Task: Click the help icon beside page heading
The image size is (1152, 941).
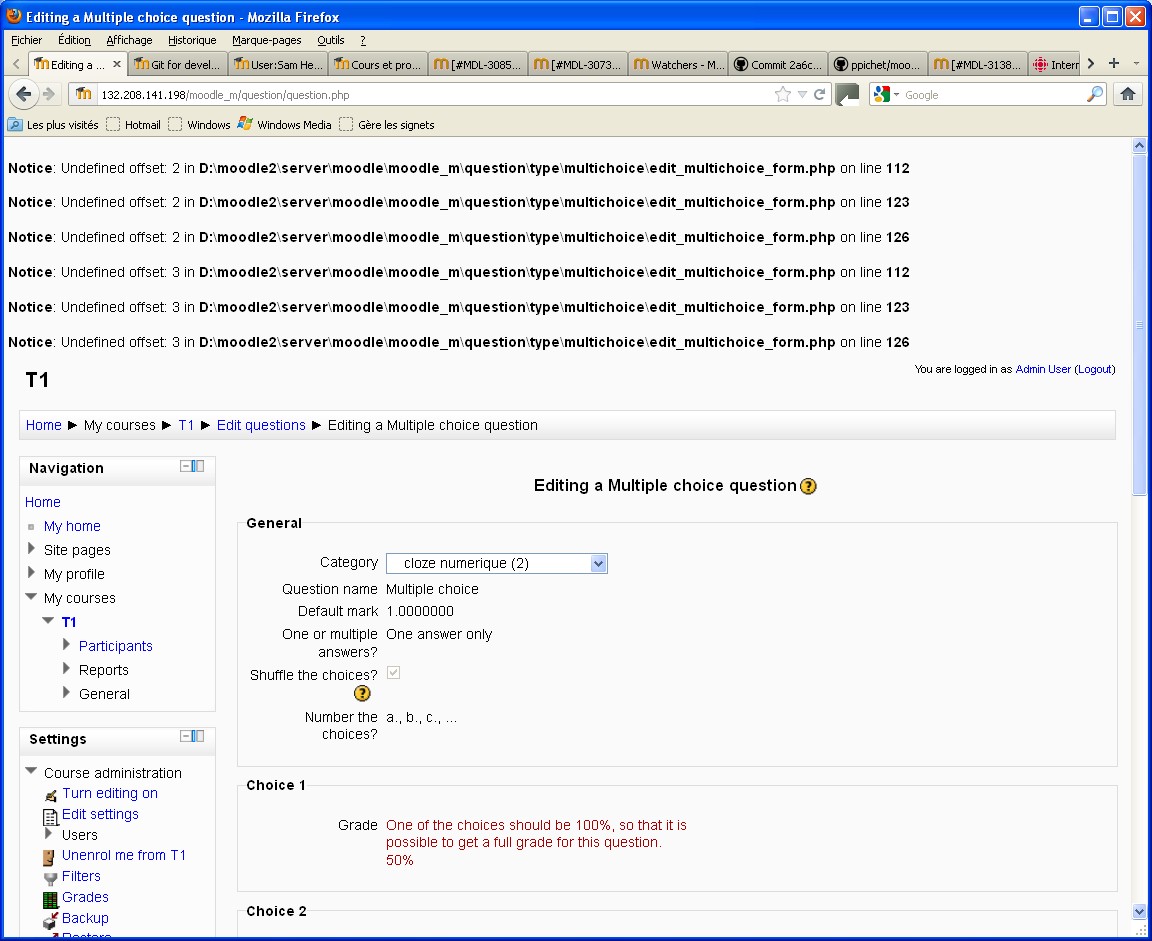Action: (808, 486)
